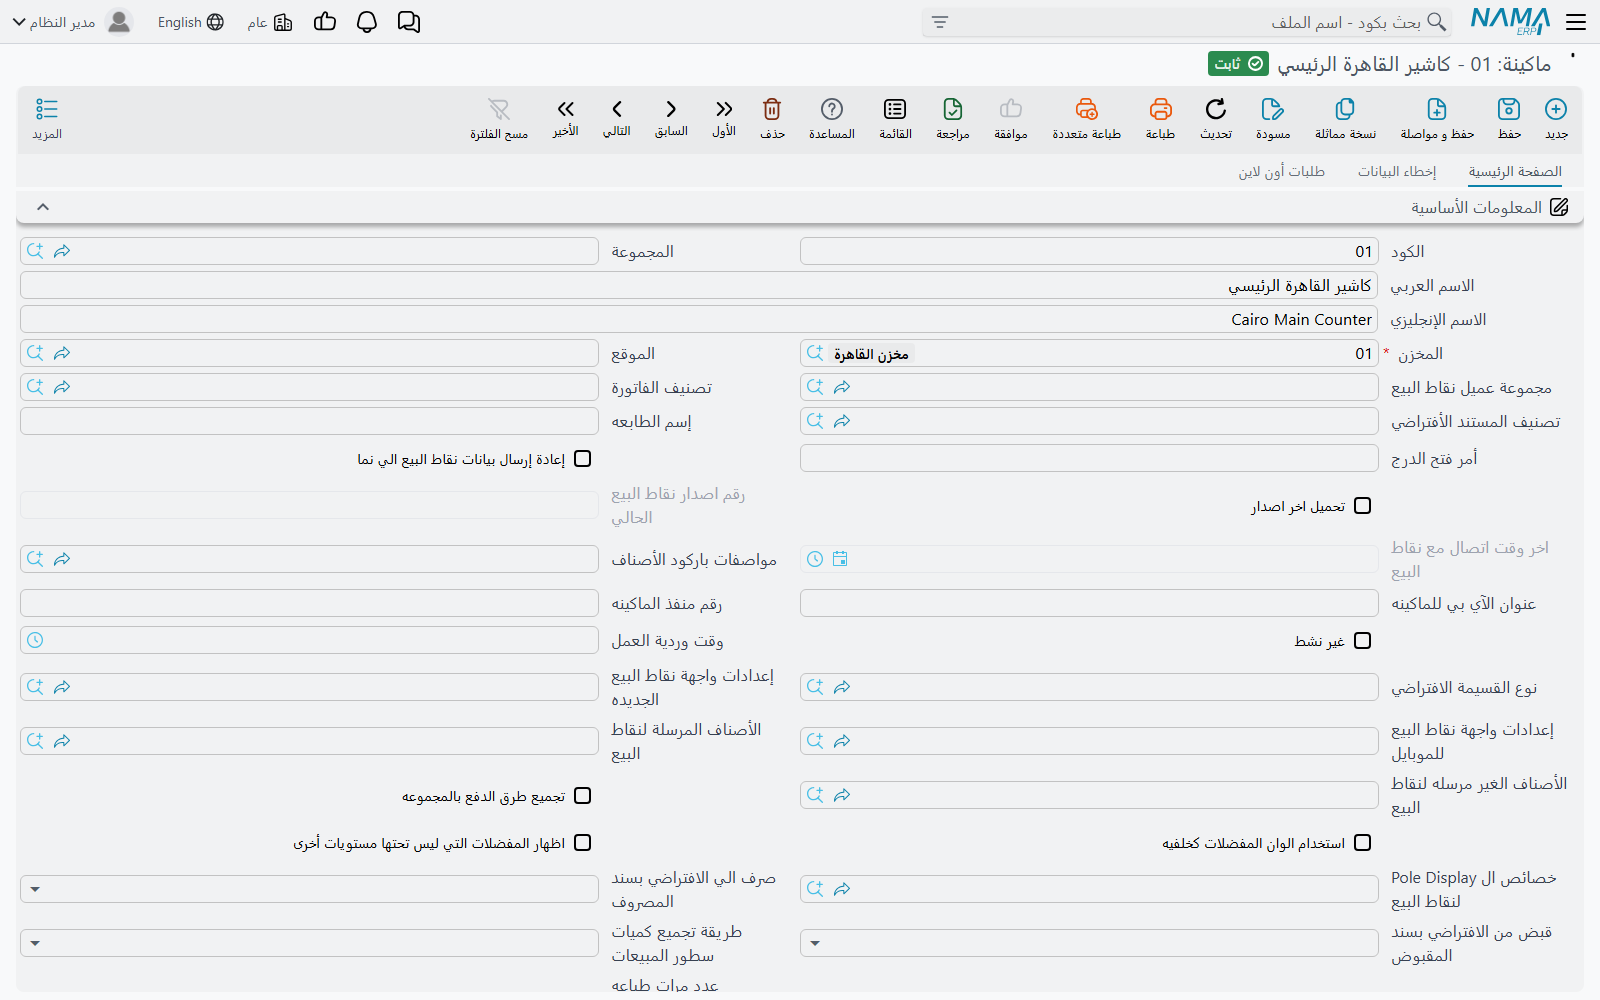
Task: Toggle تحميل اخر اصدار checkbox
Action: pos(1362,506)
